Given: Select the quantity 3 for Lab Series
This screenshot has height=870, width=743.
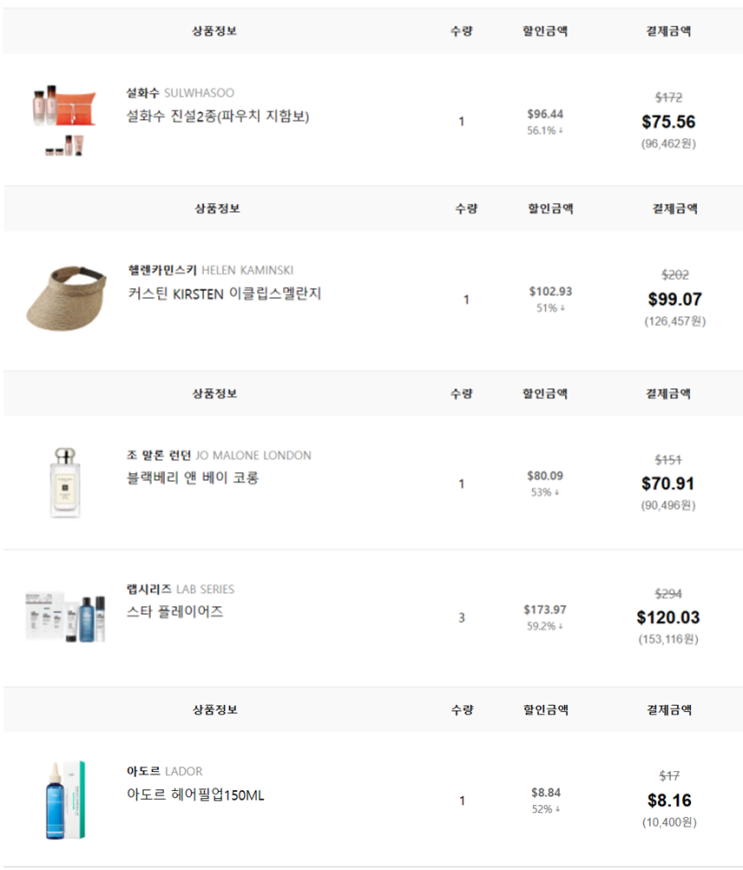Looking at the screenshot, I should [461, 618].
